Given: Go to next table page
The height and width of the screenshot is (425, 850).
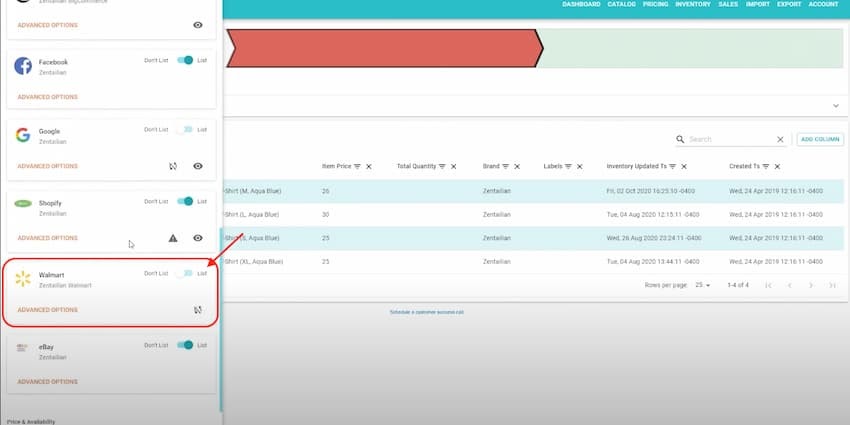Looking at the screenshot, I should [811, 285].
